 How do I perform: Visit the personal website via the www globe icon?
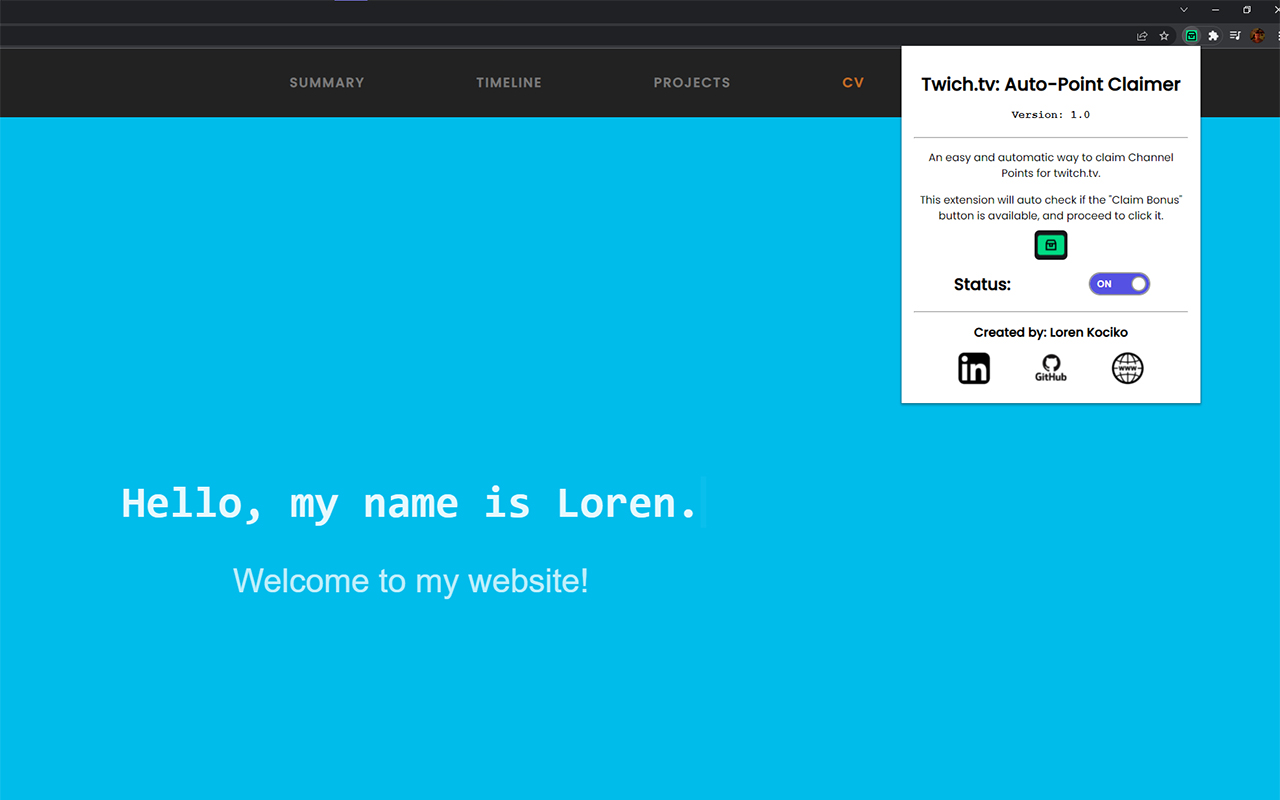tap(1127, 368)
